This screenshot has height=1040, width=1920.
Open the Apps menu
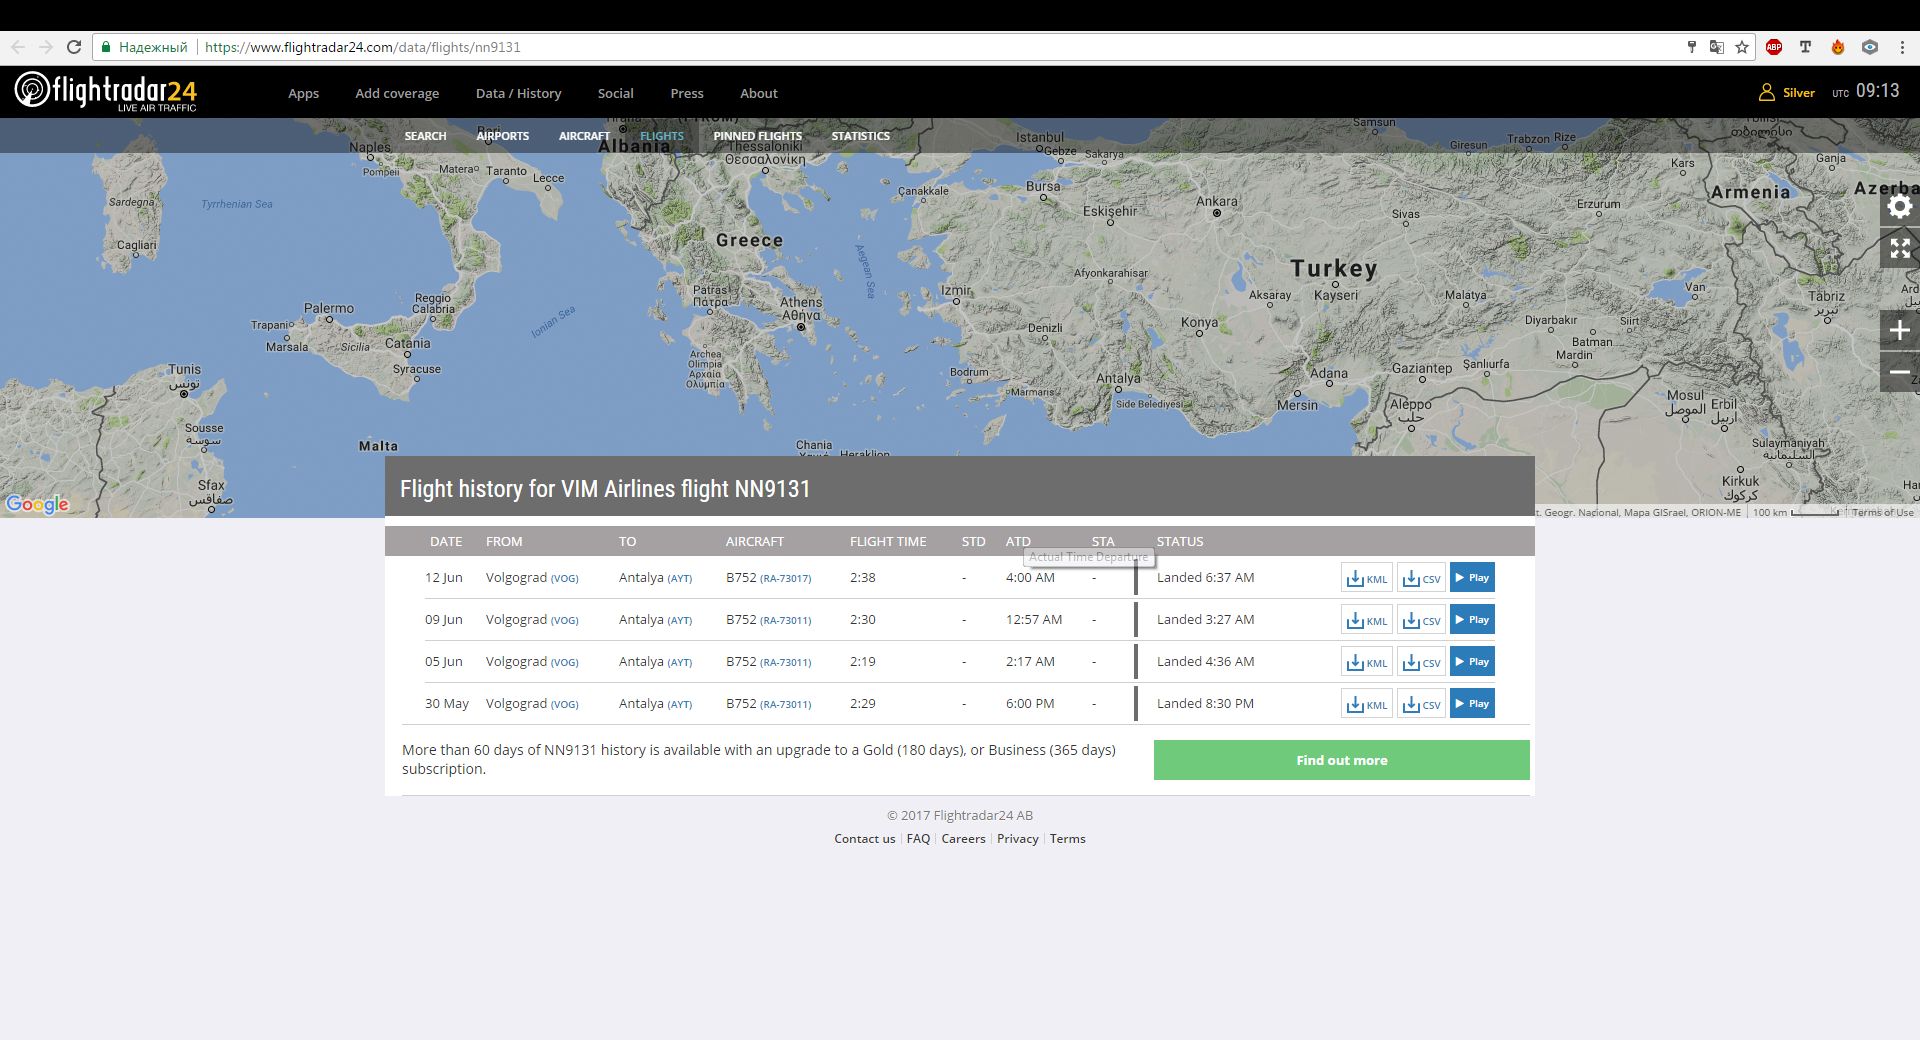coord(303,93)
